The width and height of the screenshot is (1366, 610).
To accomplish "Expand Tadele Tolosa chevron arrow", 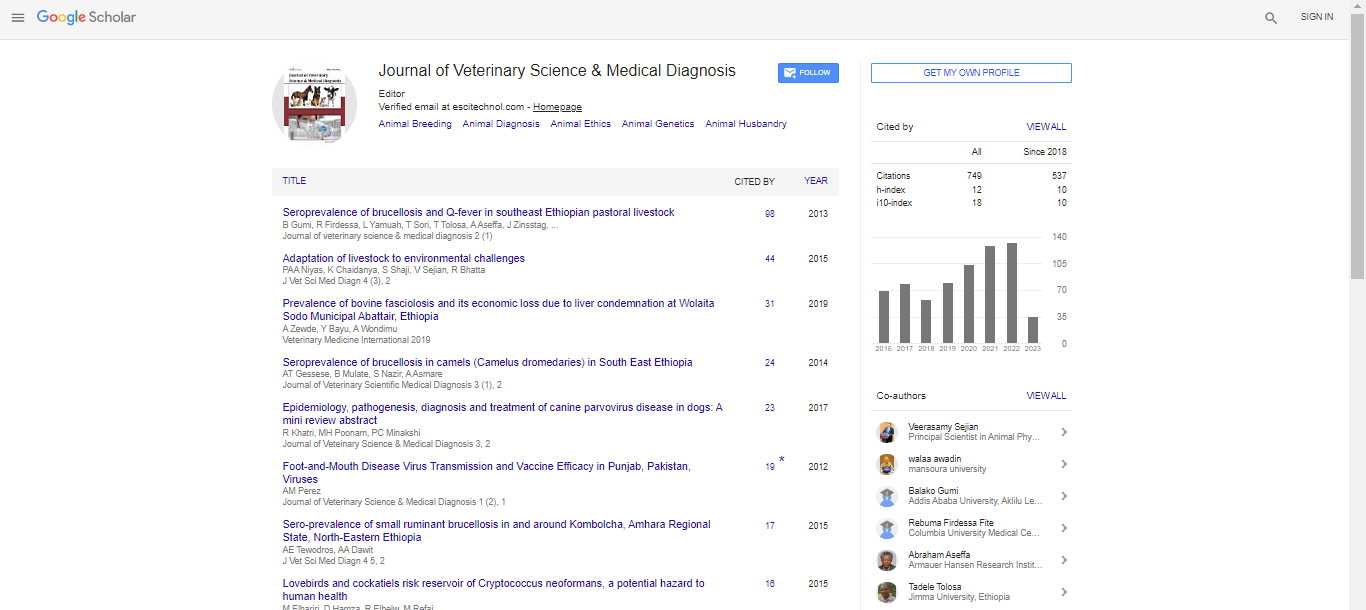I will [x=1063, y=592].
